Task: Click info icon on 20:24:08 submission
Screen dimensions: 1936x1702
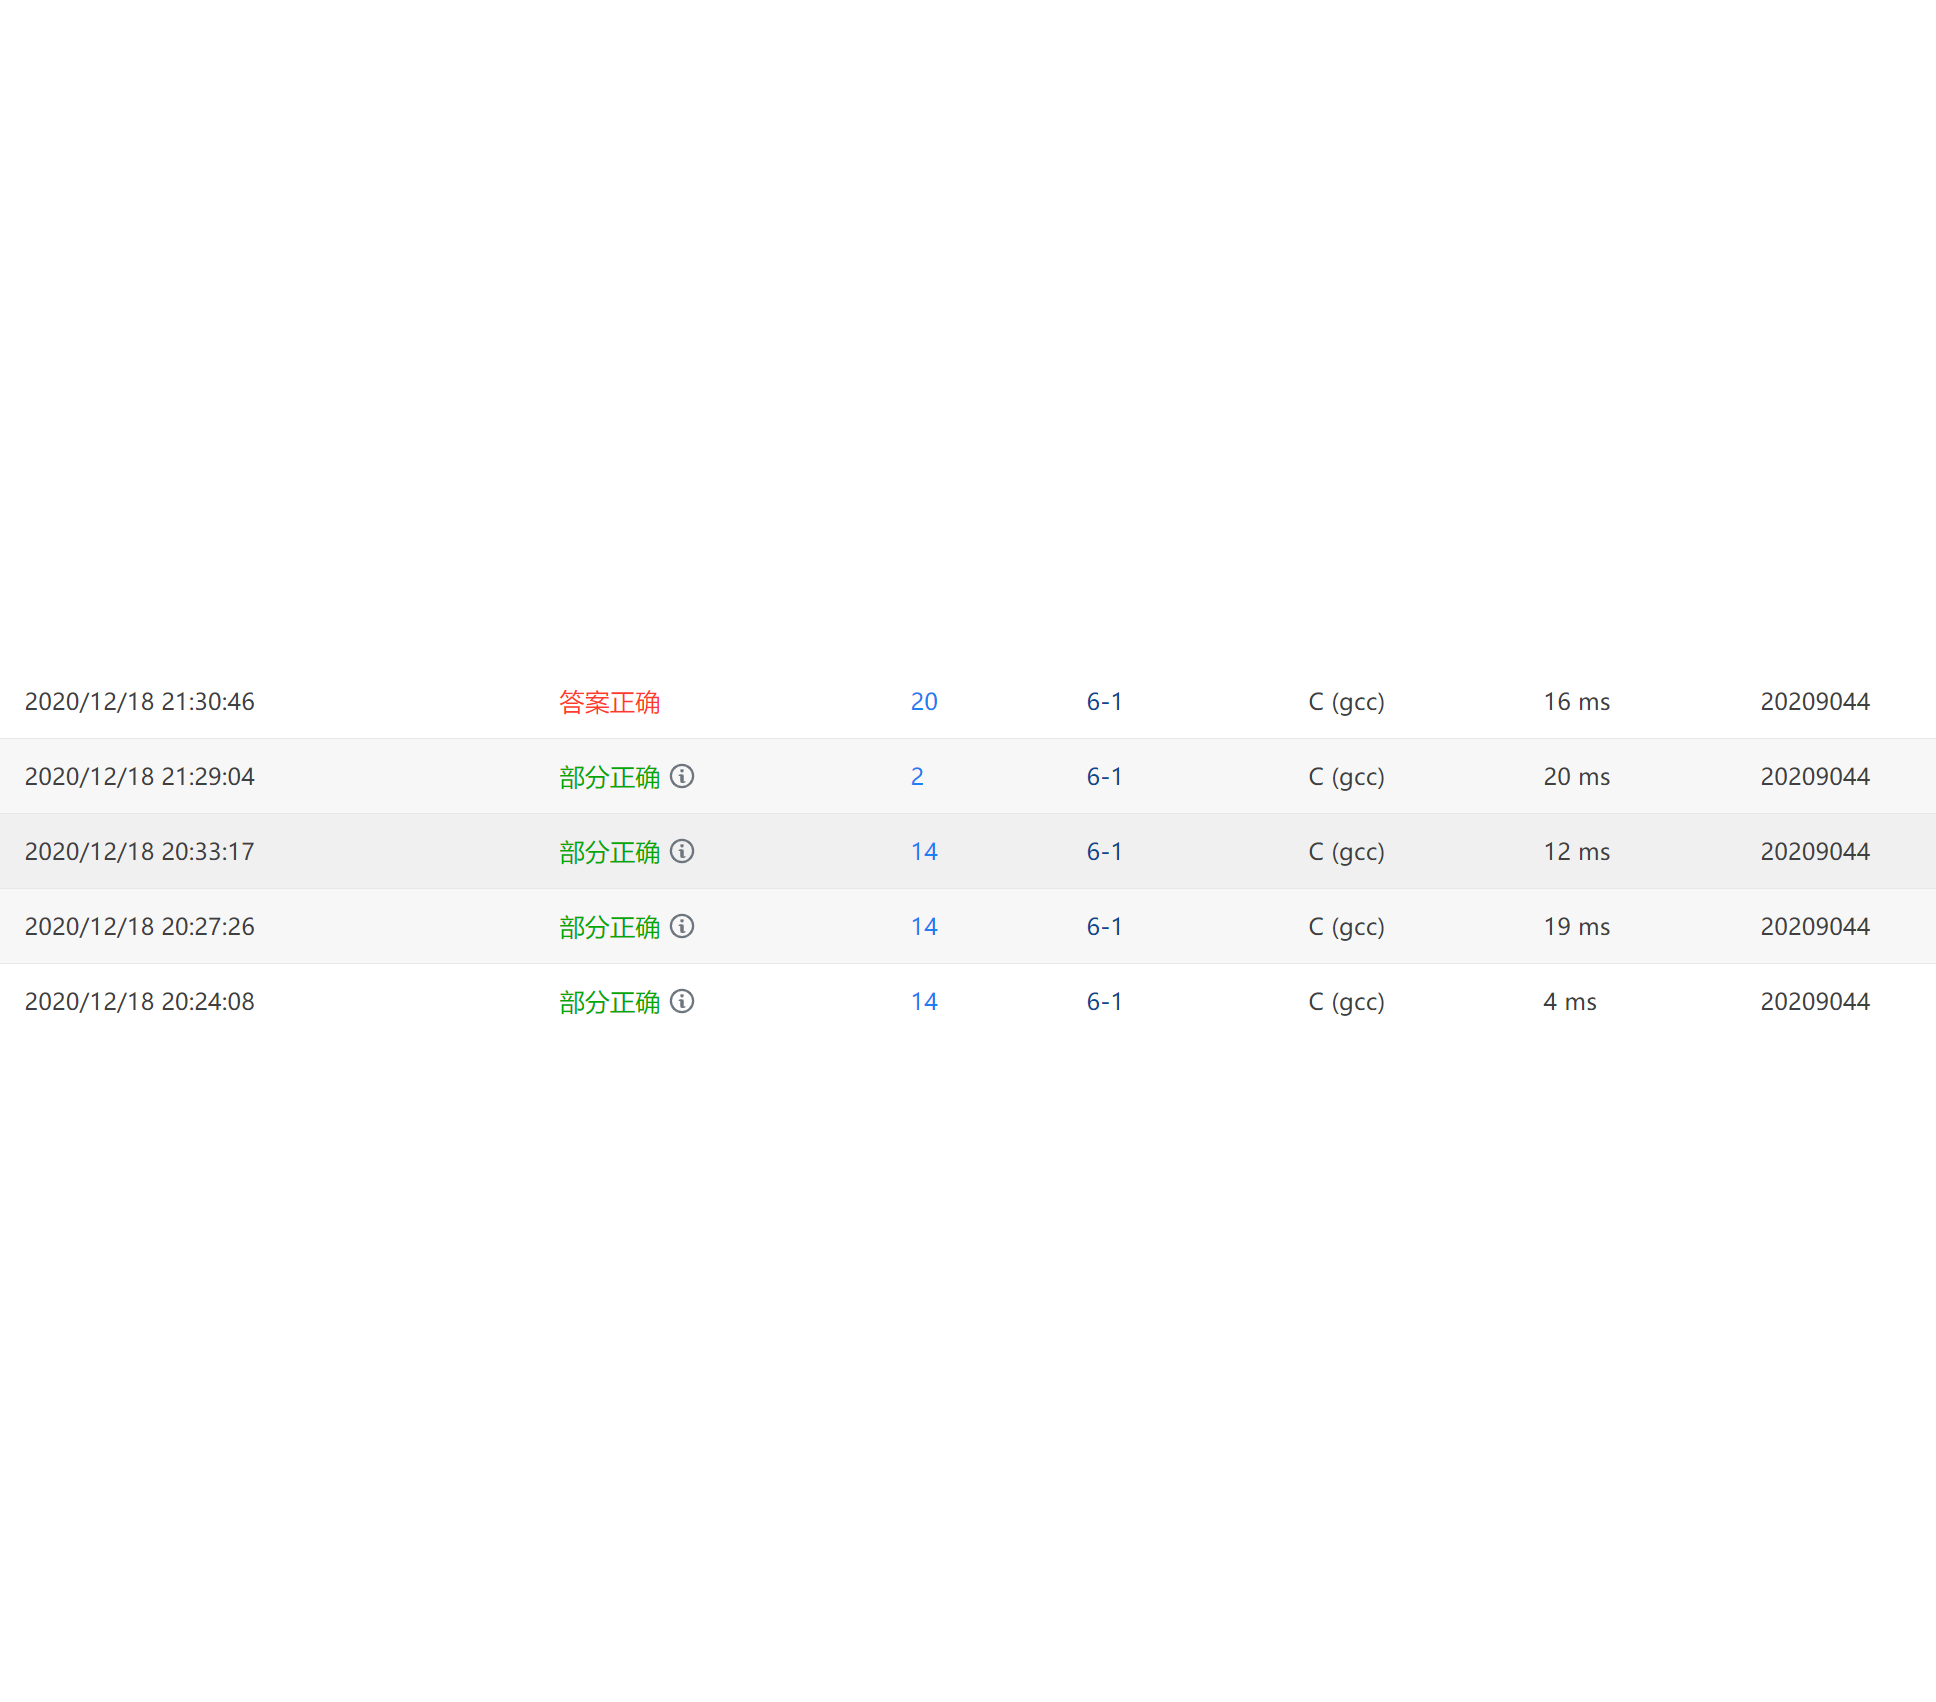Action: point(682,1001)
